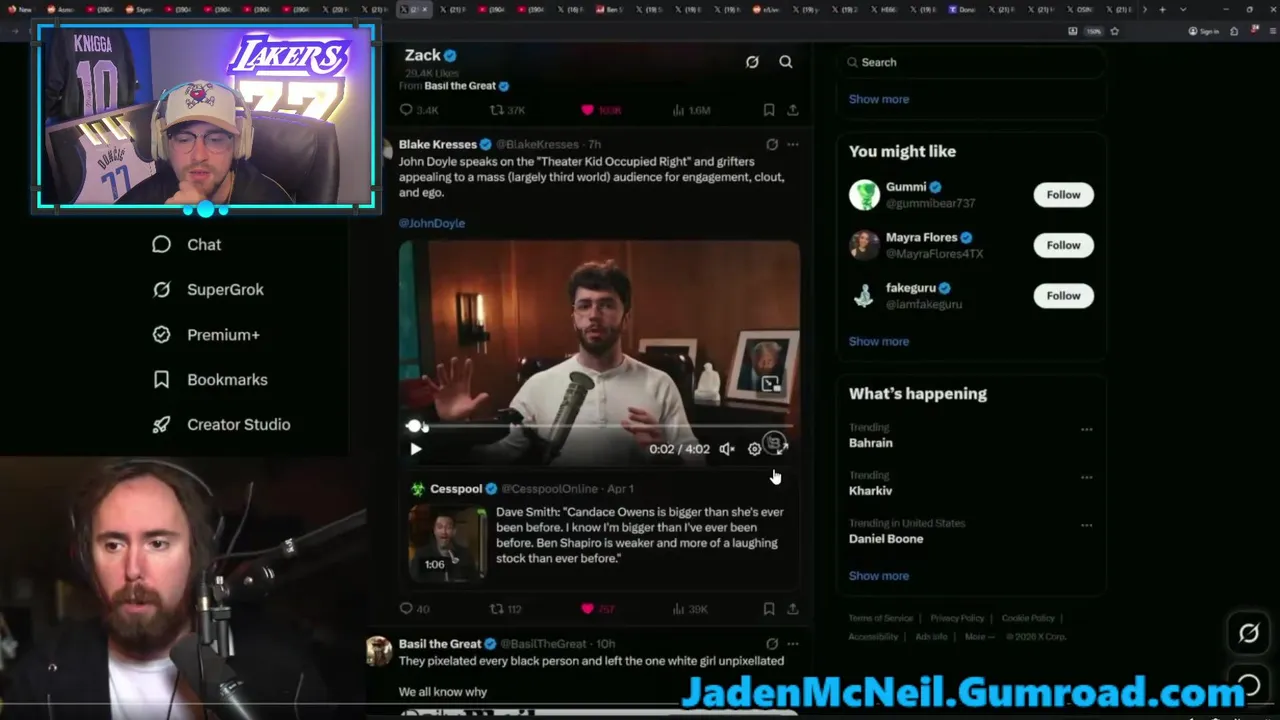
Task: Open options for the Bahrain trend
Action: click(x=1087, y=429)
